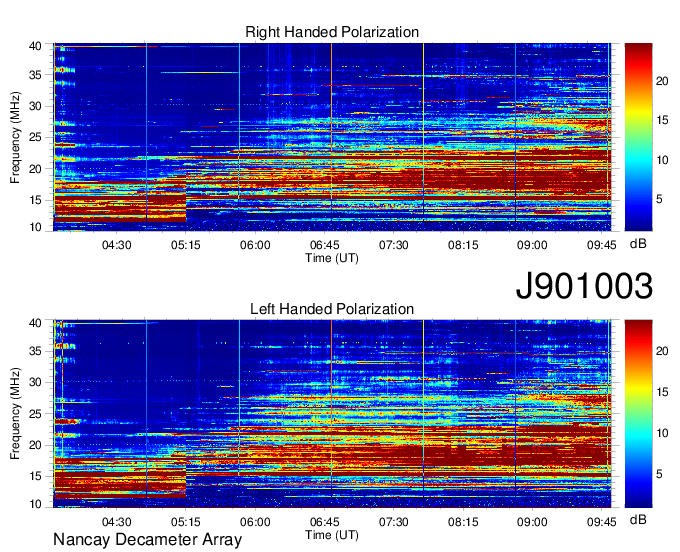680x552 pixels.
Task: Click the '20' value on bottom colorbar scale
Action: click(662, 351)
